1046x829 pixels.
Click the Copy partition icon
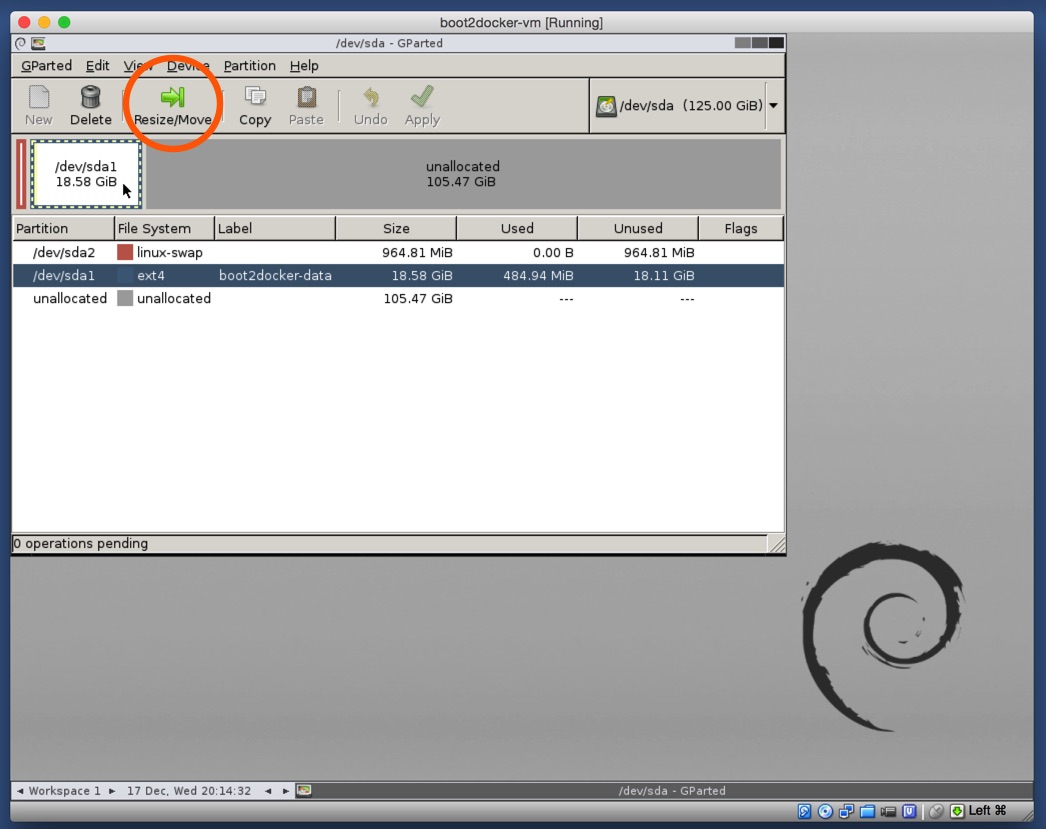point(255,97)
